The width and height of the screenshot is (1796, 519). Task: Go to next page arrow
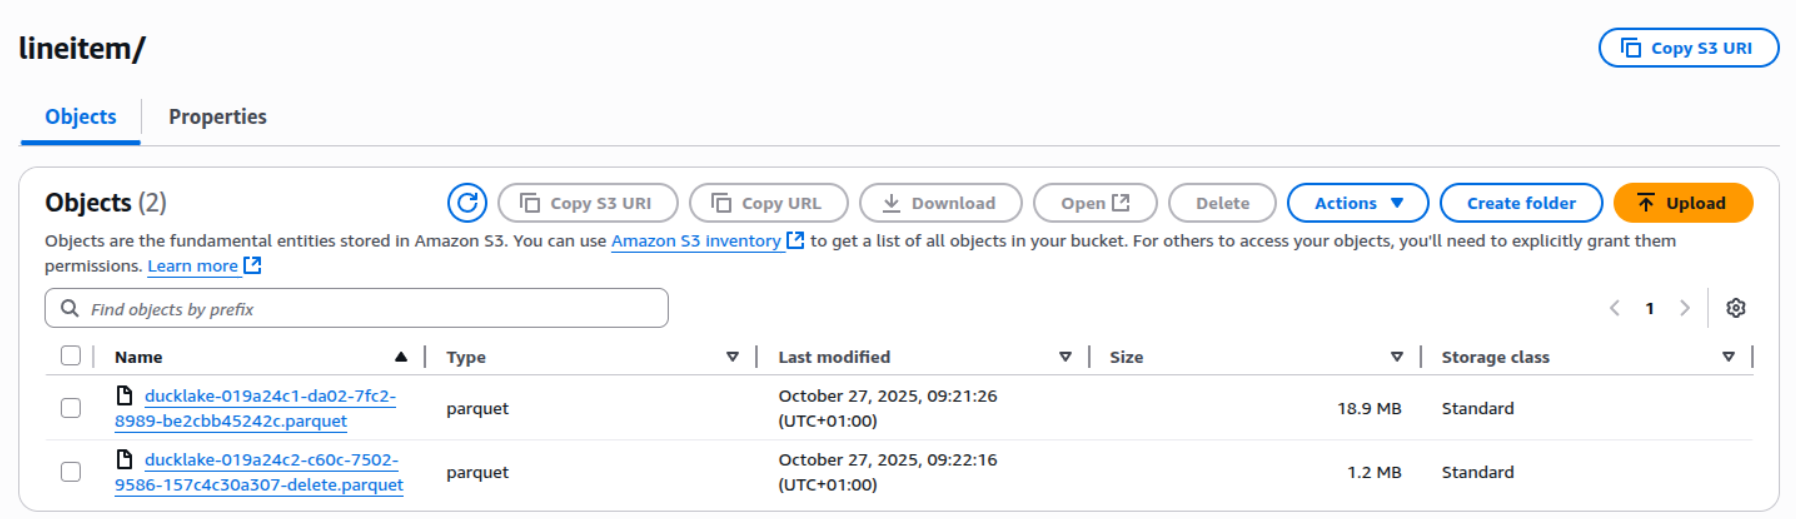click(1685, 308)
